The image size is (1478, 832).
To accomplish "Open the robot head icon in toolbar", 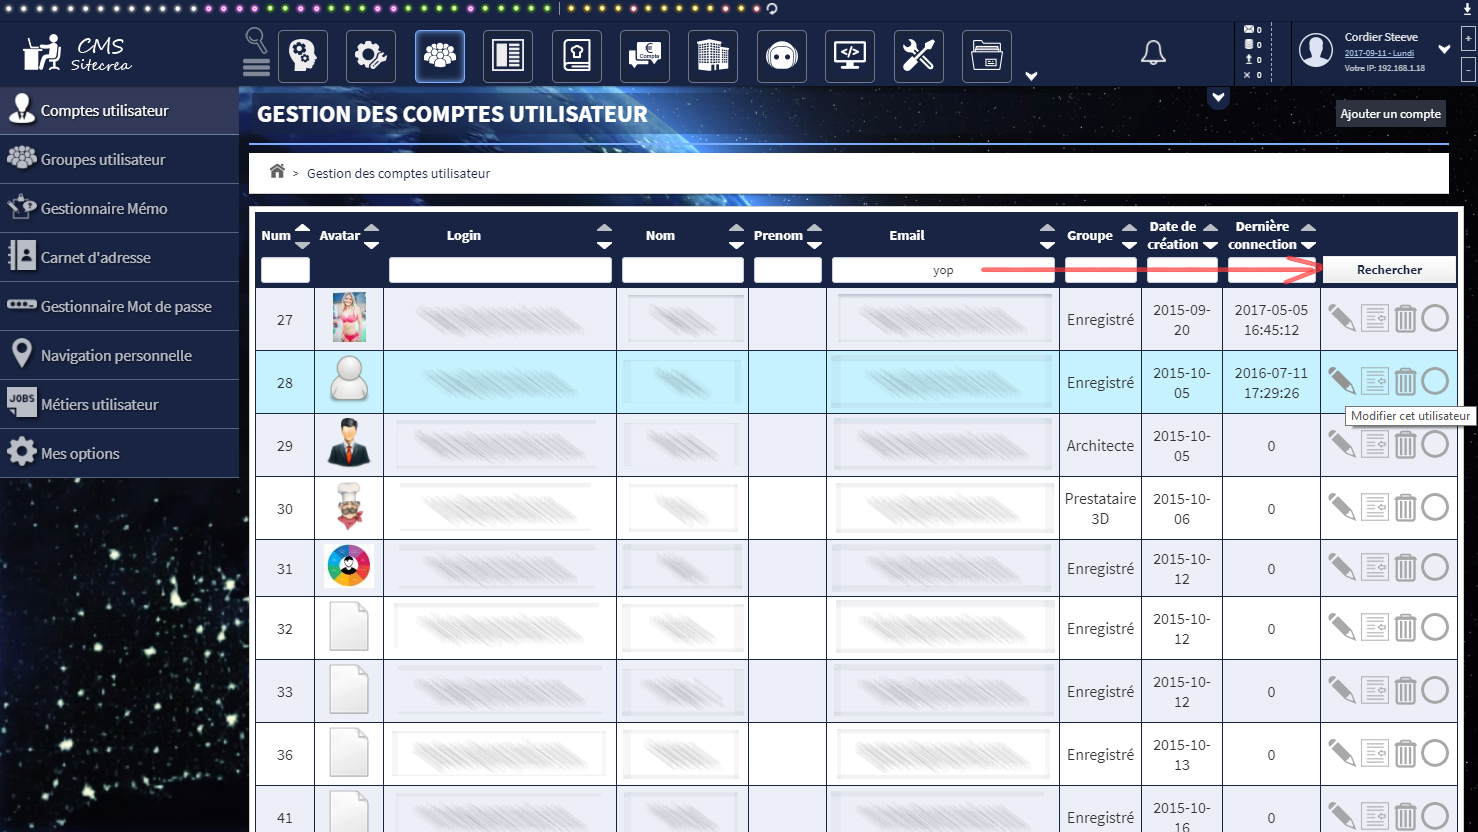I will click(781, 56).
